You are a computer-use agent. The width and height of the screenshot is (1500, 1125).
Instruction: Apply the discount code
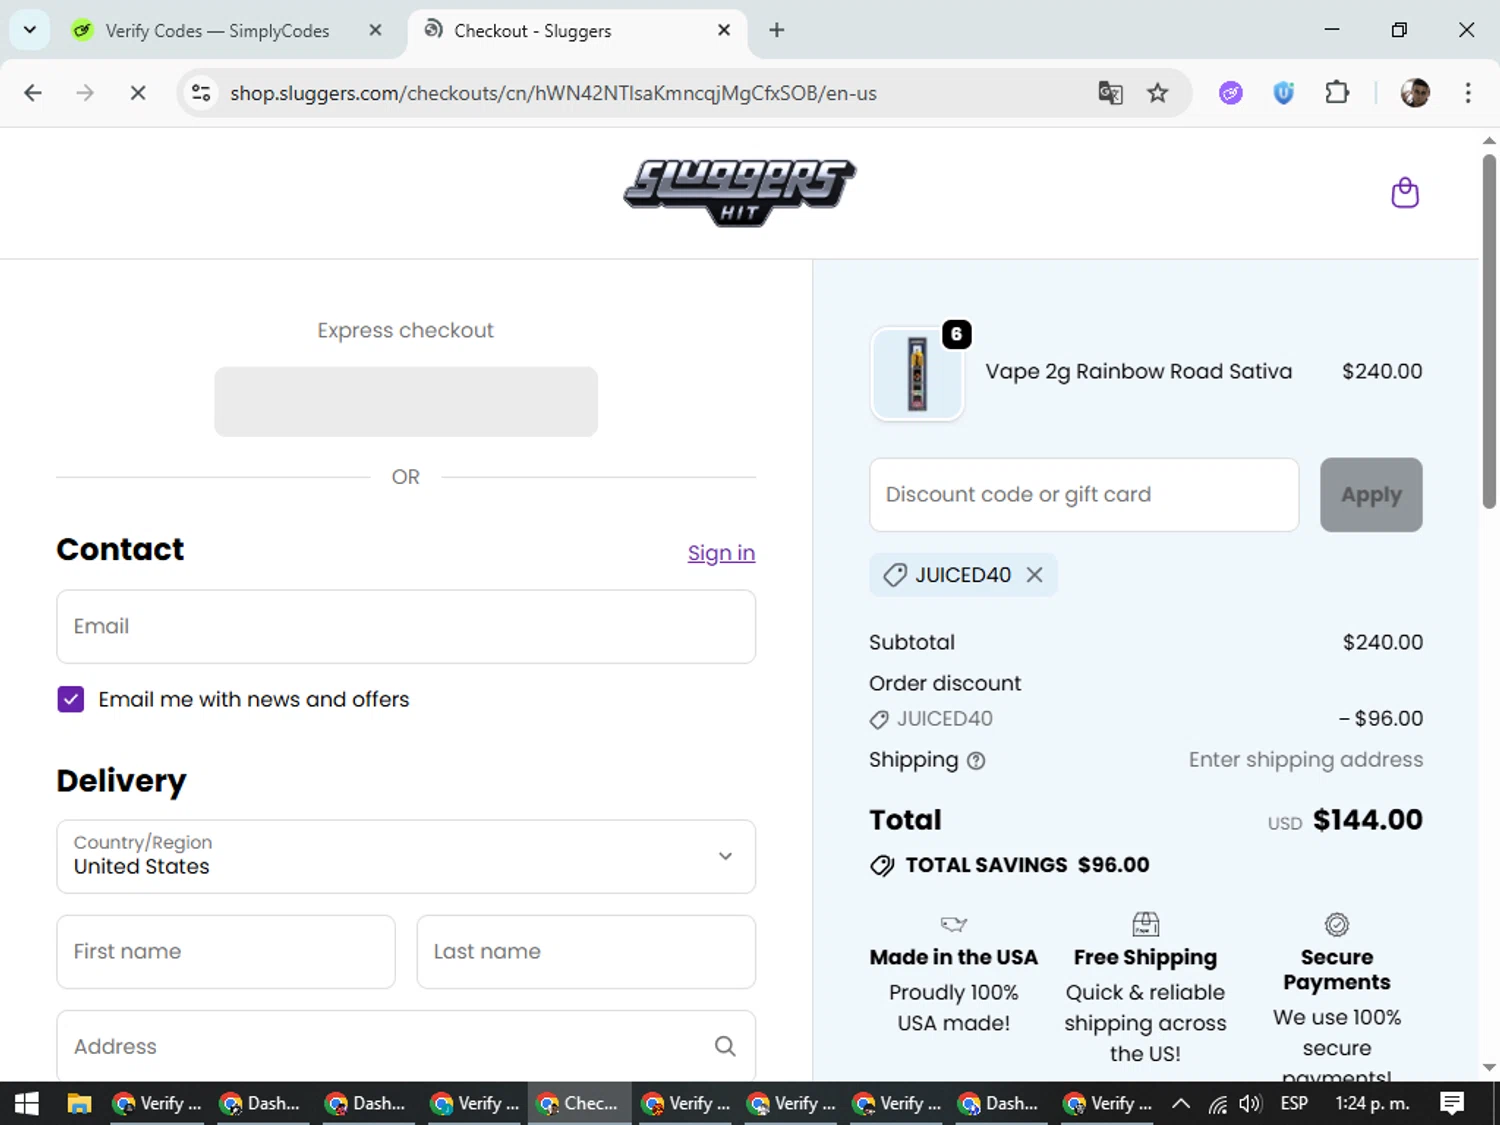point(1371,495)
